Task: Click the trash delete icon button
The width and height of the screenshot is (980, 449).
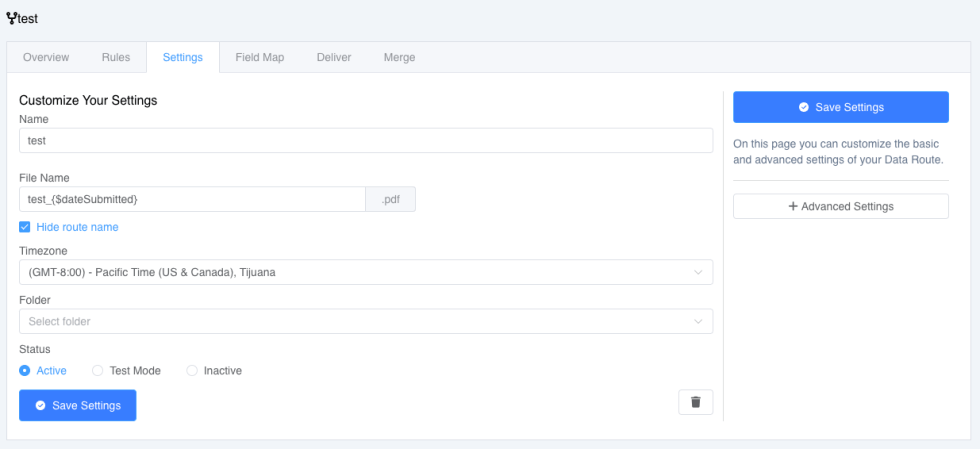Action: pos(695,402)
